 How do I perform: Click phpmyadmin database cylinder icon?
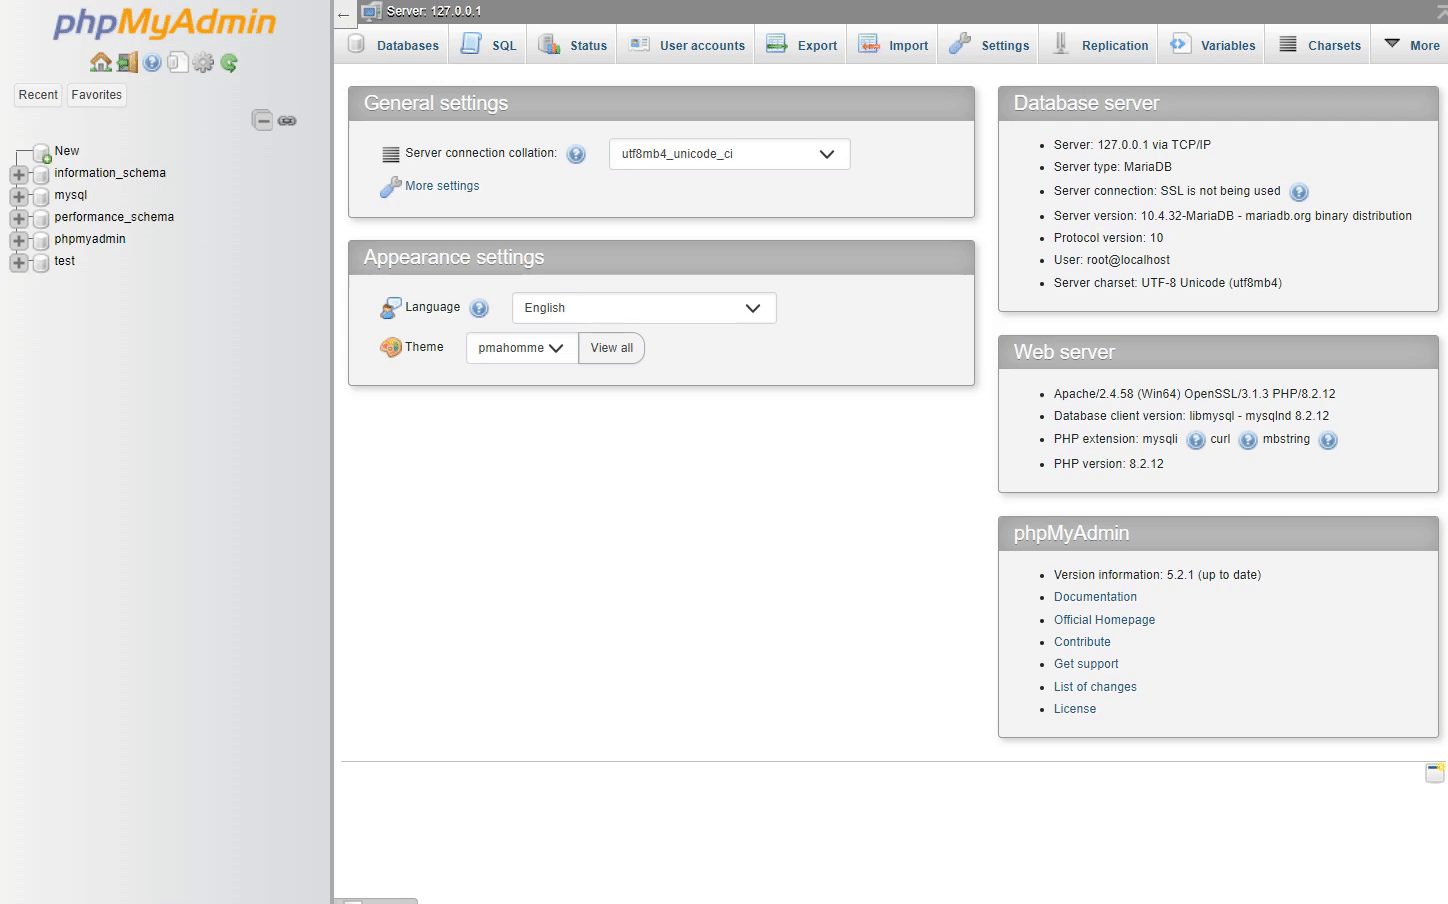tap(41, 240)
